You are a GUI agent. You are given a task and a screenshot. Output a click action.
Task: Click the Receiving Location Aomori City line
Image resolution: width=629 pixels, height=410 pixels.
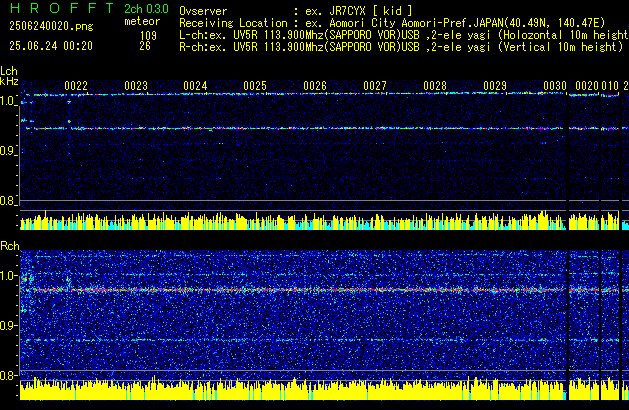point(392,23)
